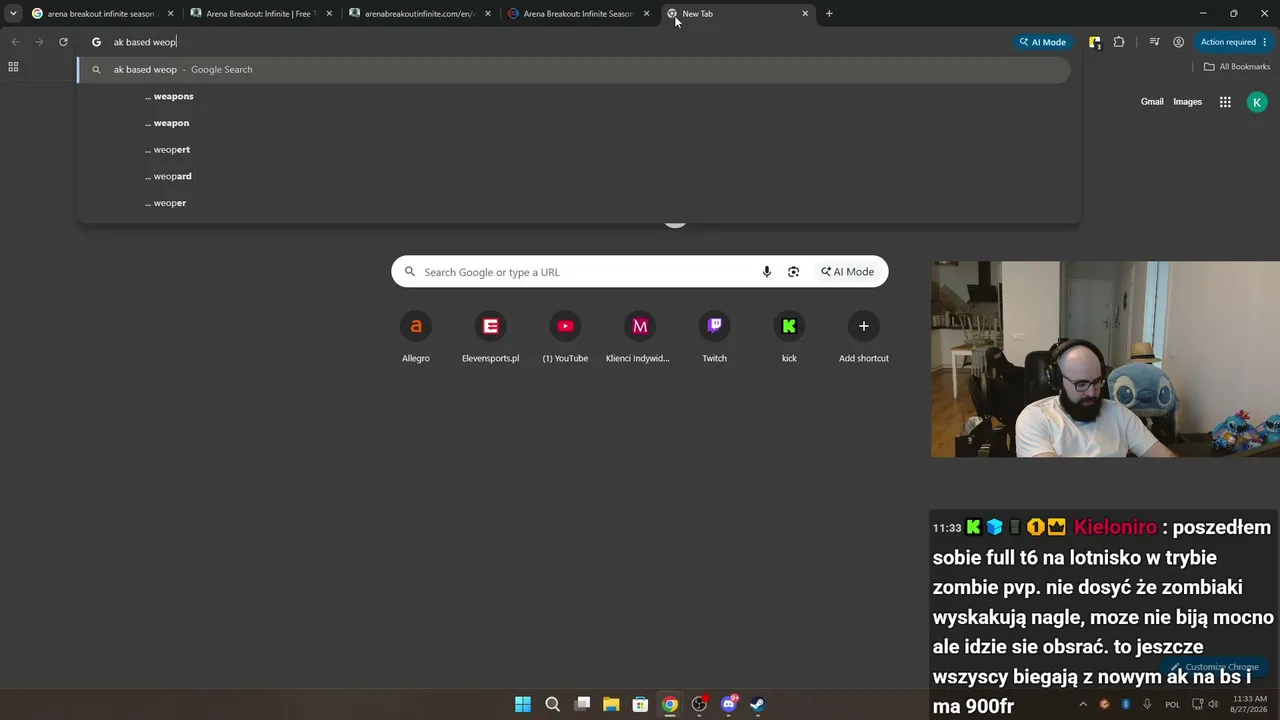Open the All Bookmarks folder
The image size is (1280, 720).
point(1237,67)
